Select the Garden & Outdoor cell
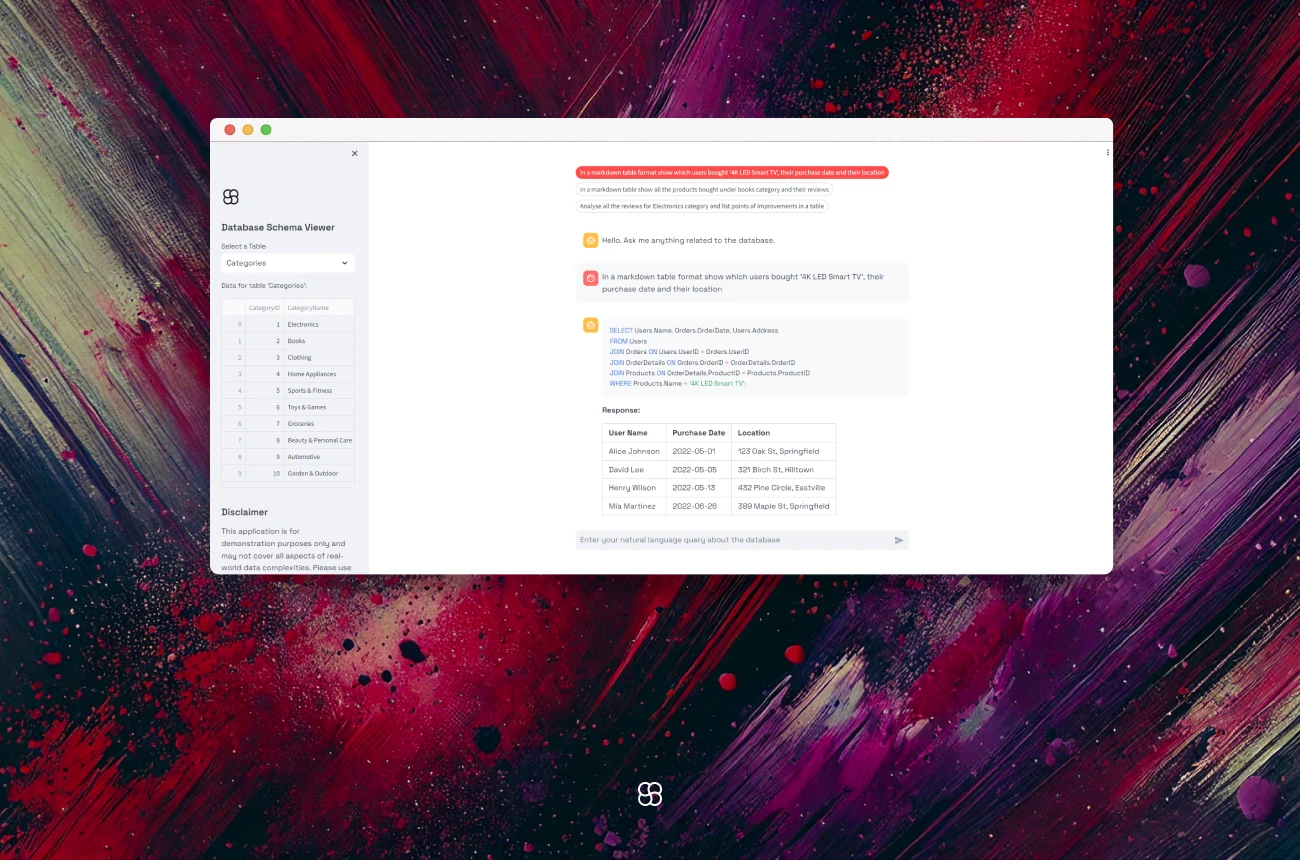This screenshot has height=860, width=1300. [x=319, y=473]
